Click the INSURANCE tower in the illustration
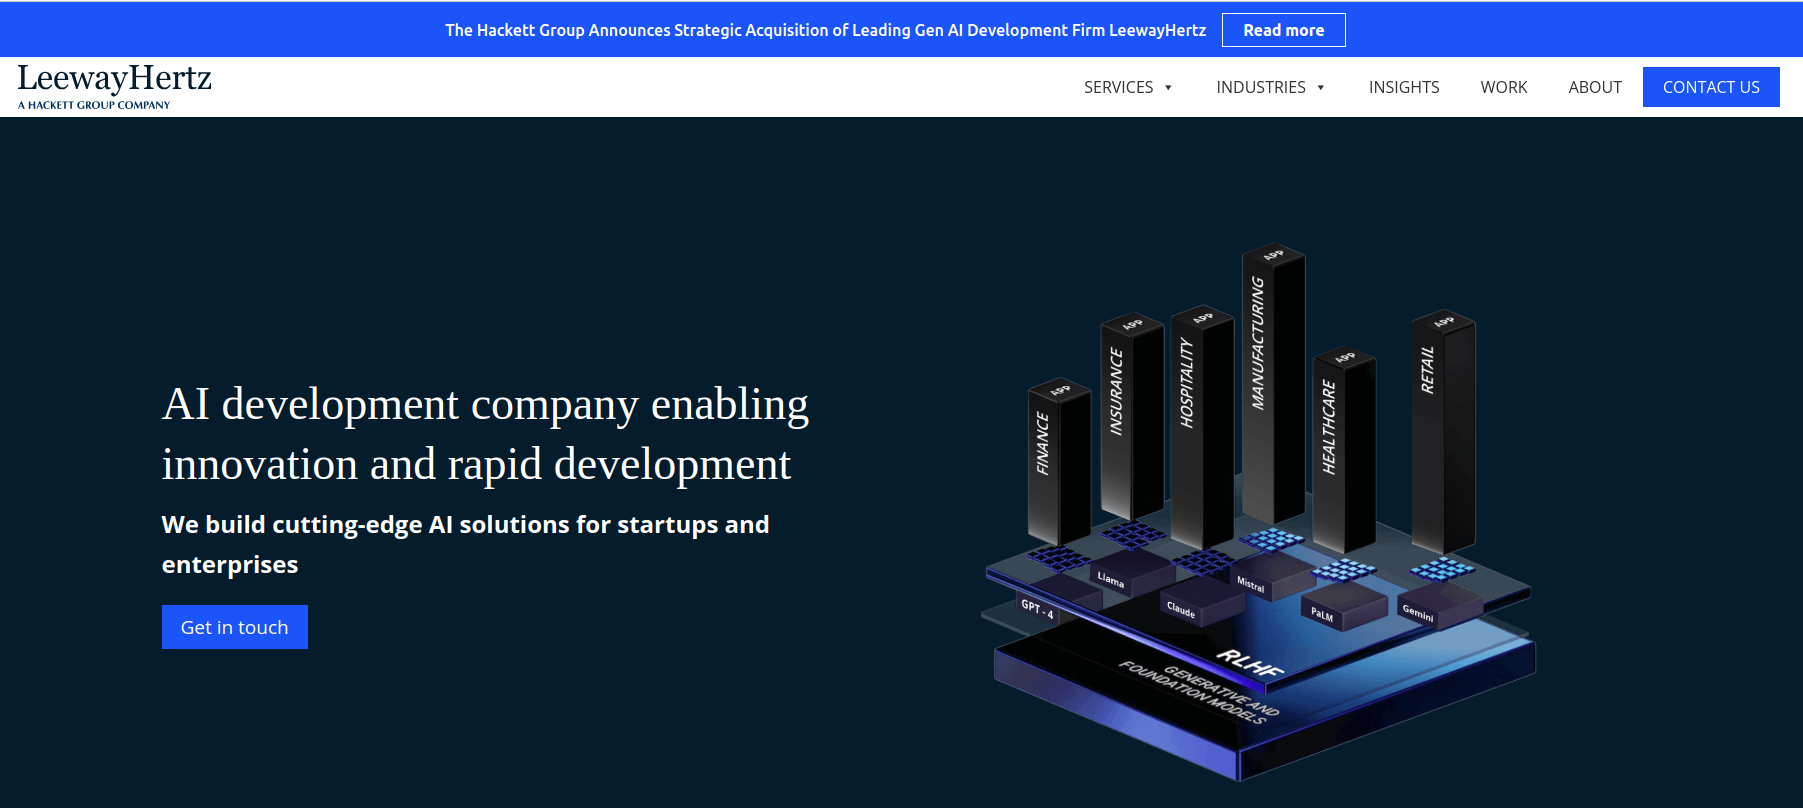Screen dimensions: 1803x808 tap(1131, 418)
